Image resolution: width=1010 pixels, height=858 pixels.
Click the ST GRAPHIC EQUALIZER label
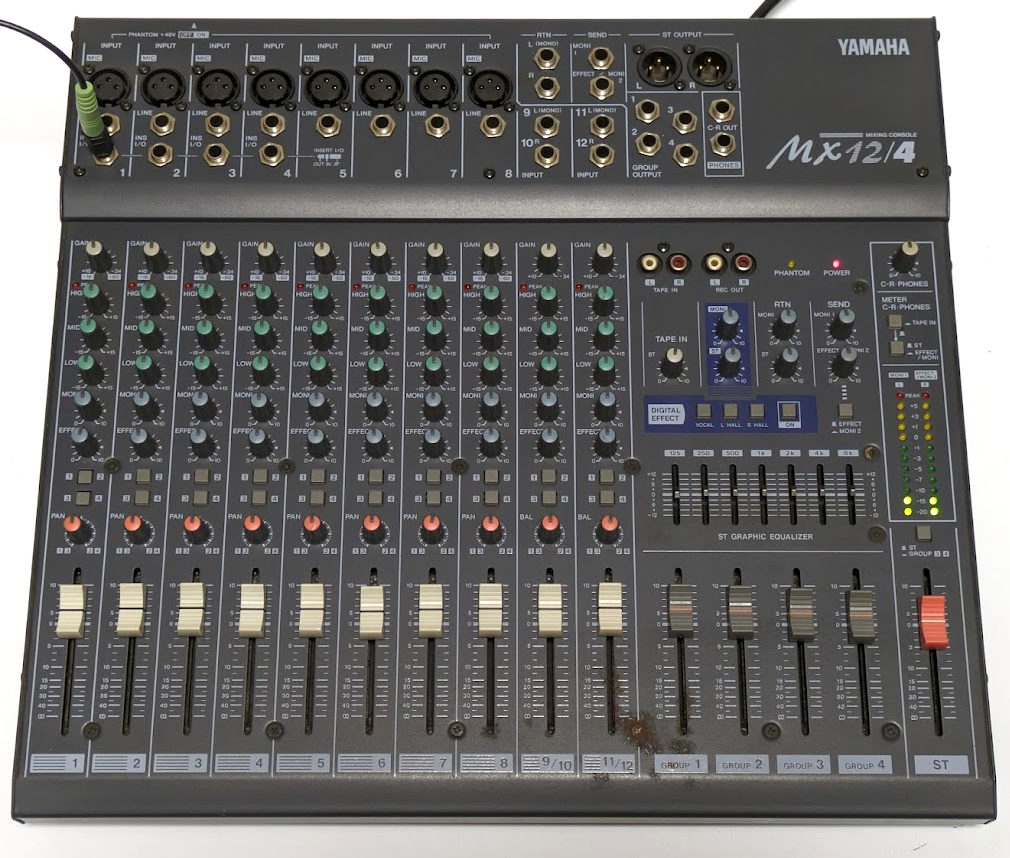pos(765,537)
